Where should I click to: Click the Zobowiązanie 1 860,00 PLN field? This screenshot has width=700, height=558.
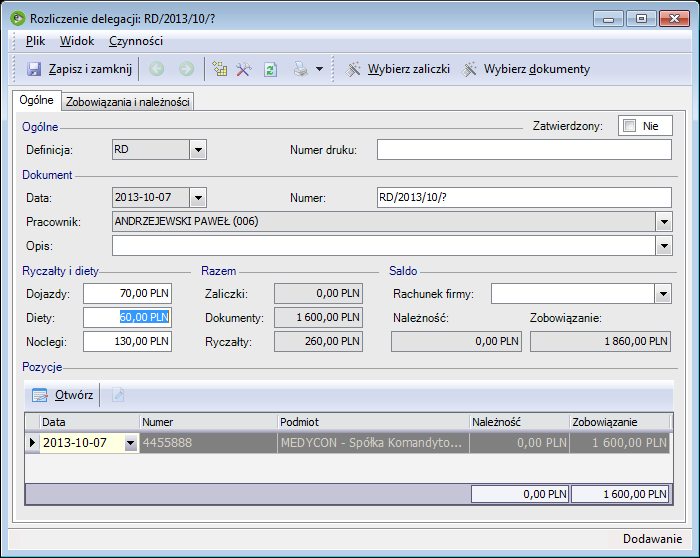tap(600, 341)
